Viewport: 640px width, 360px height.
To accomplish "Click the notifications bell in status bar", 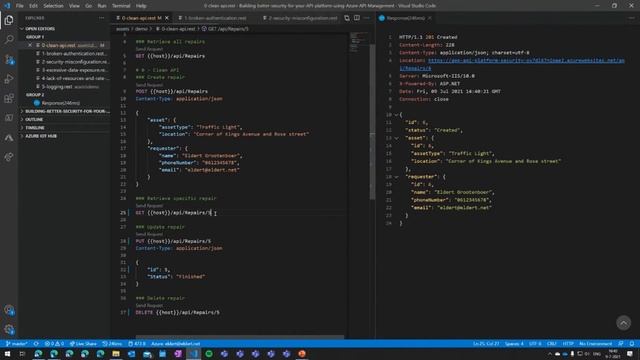I will pos(631,344).
